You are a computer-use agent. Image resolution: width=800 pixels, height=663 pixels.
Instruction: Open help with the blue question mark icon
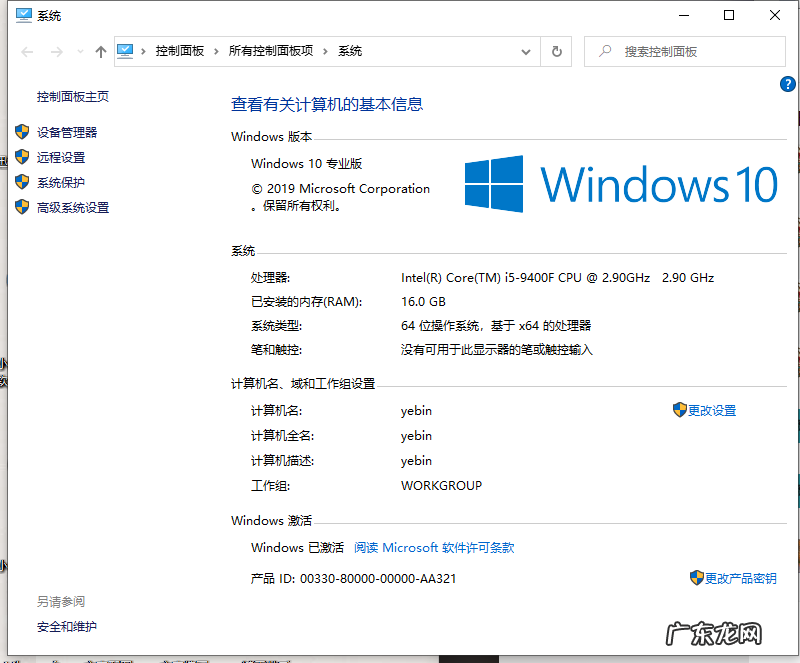(x=787, y=84)
